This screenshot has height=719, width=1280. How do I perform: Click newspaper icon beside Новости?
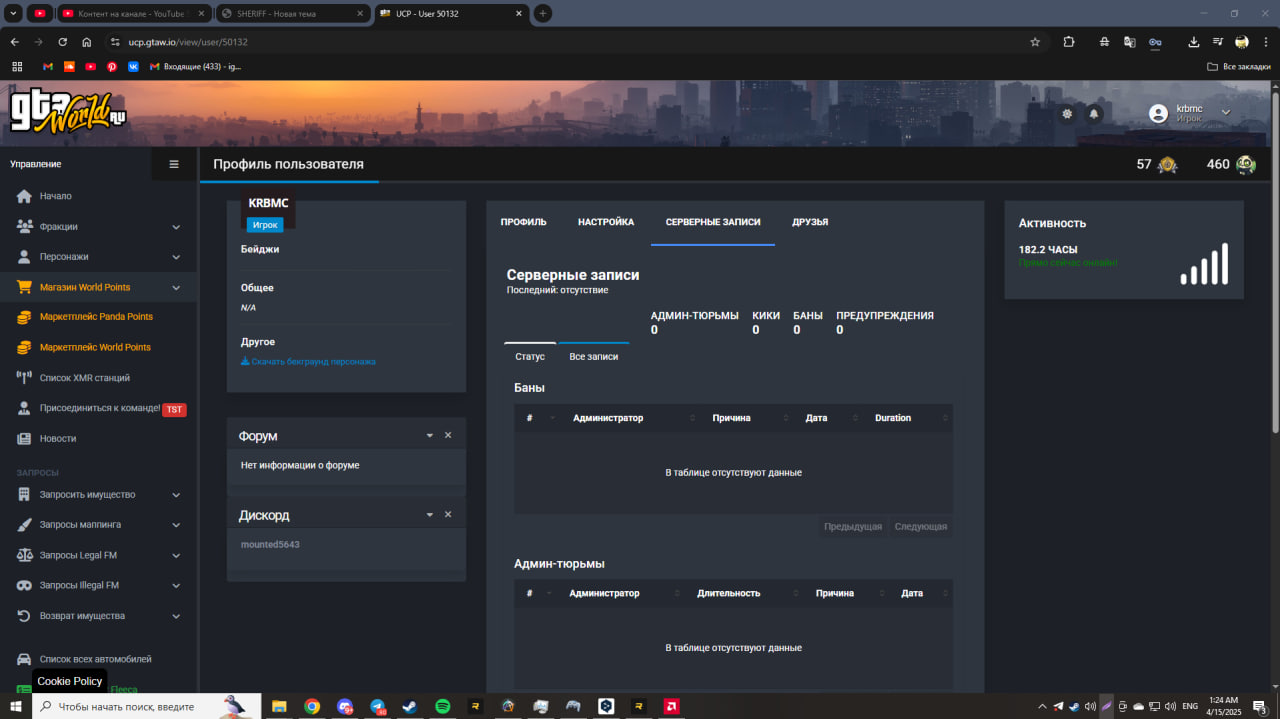(x=25, y=439)
